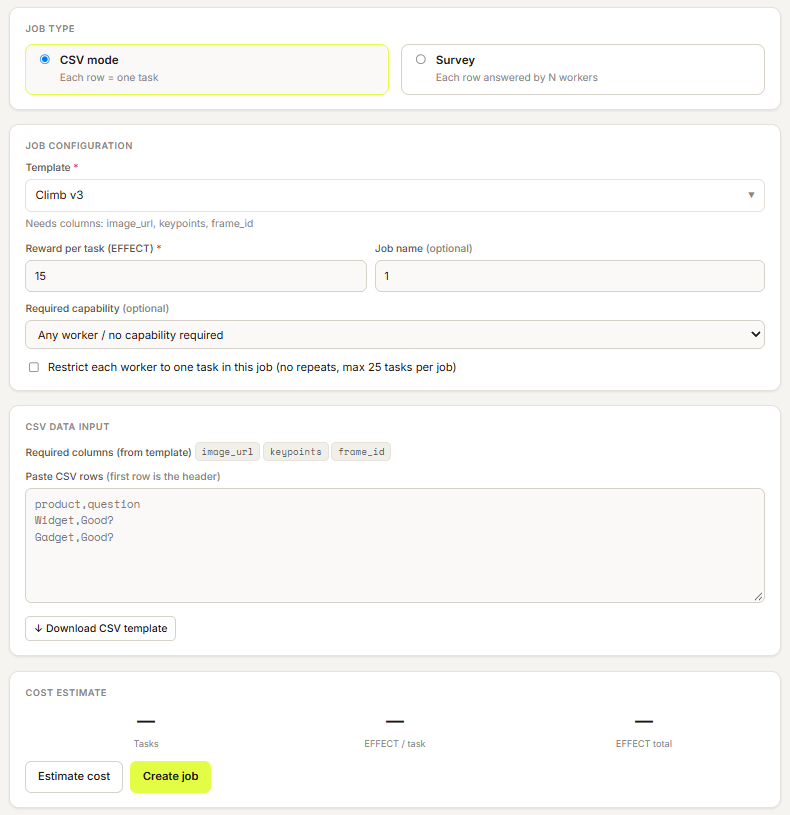790x815 pixels.
Task: Click inside the Paste CSV rows textarea
Action: 395,545
